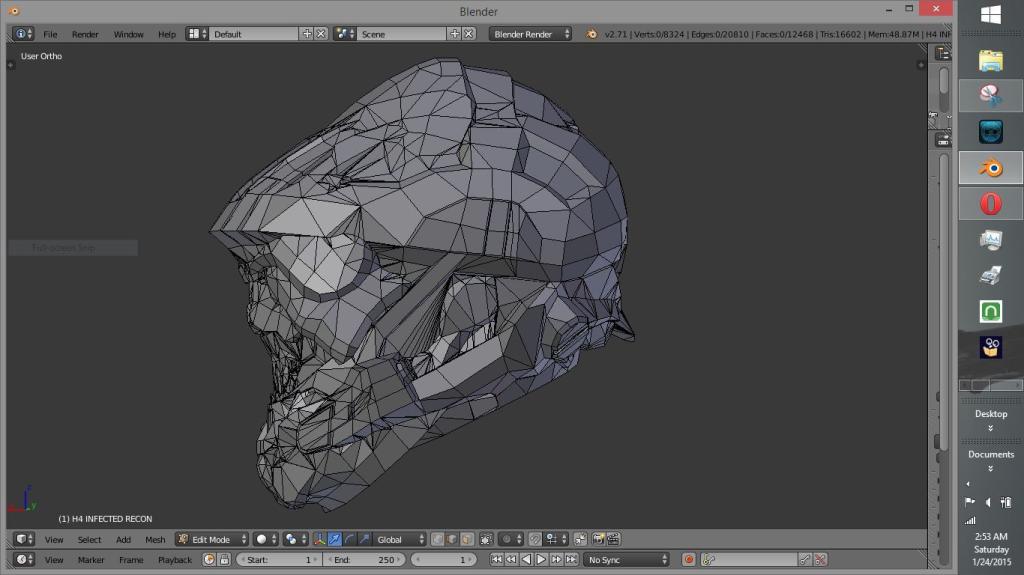Viewport: 1024px width, 575px height.
Task: Open the pivot point selector
Action: click(x=296, y=539)
